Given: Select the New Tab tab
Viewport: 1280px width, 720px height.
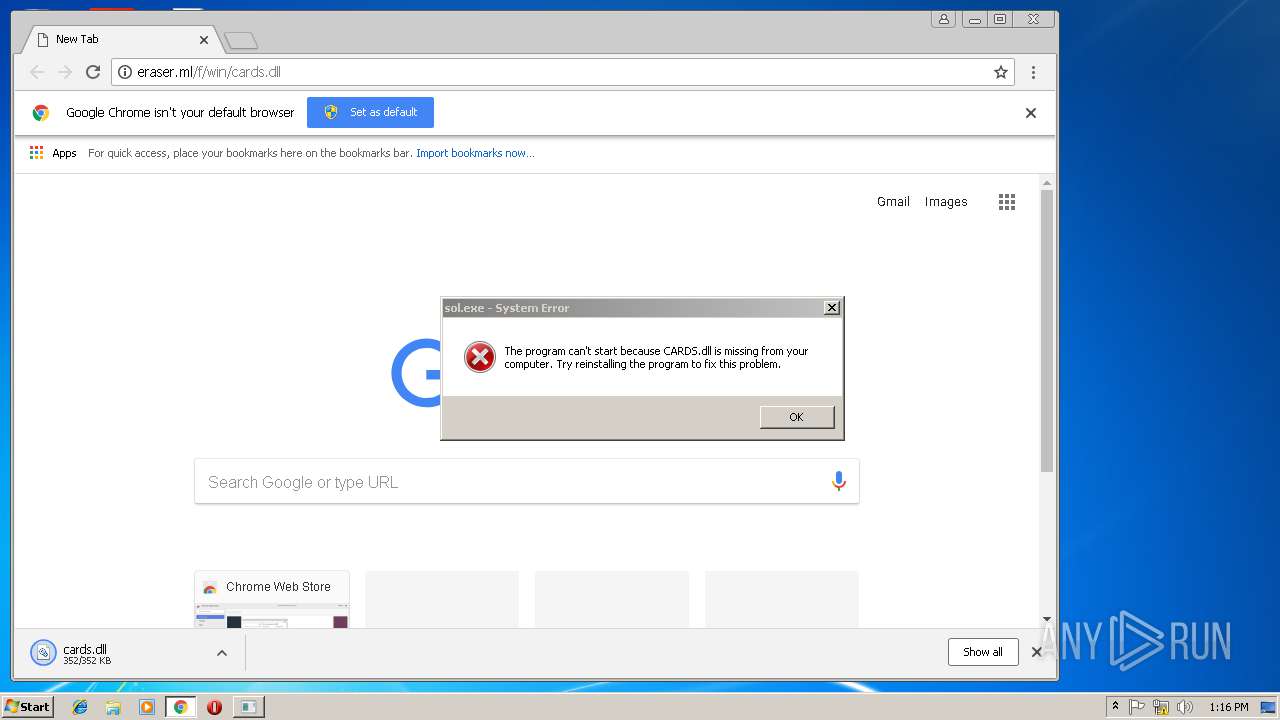Looking at the screenshot, I should coord(120,39).
